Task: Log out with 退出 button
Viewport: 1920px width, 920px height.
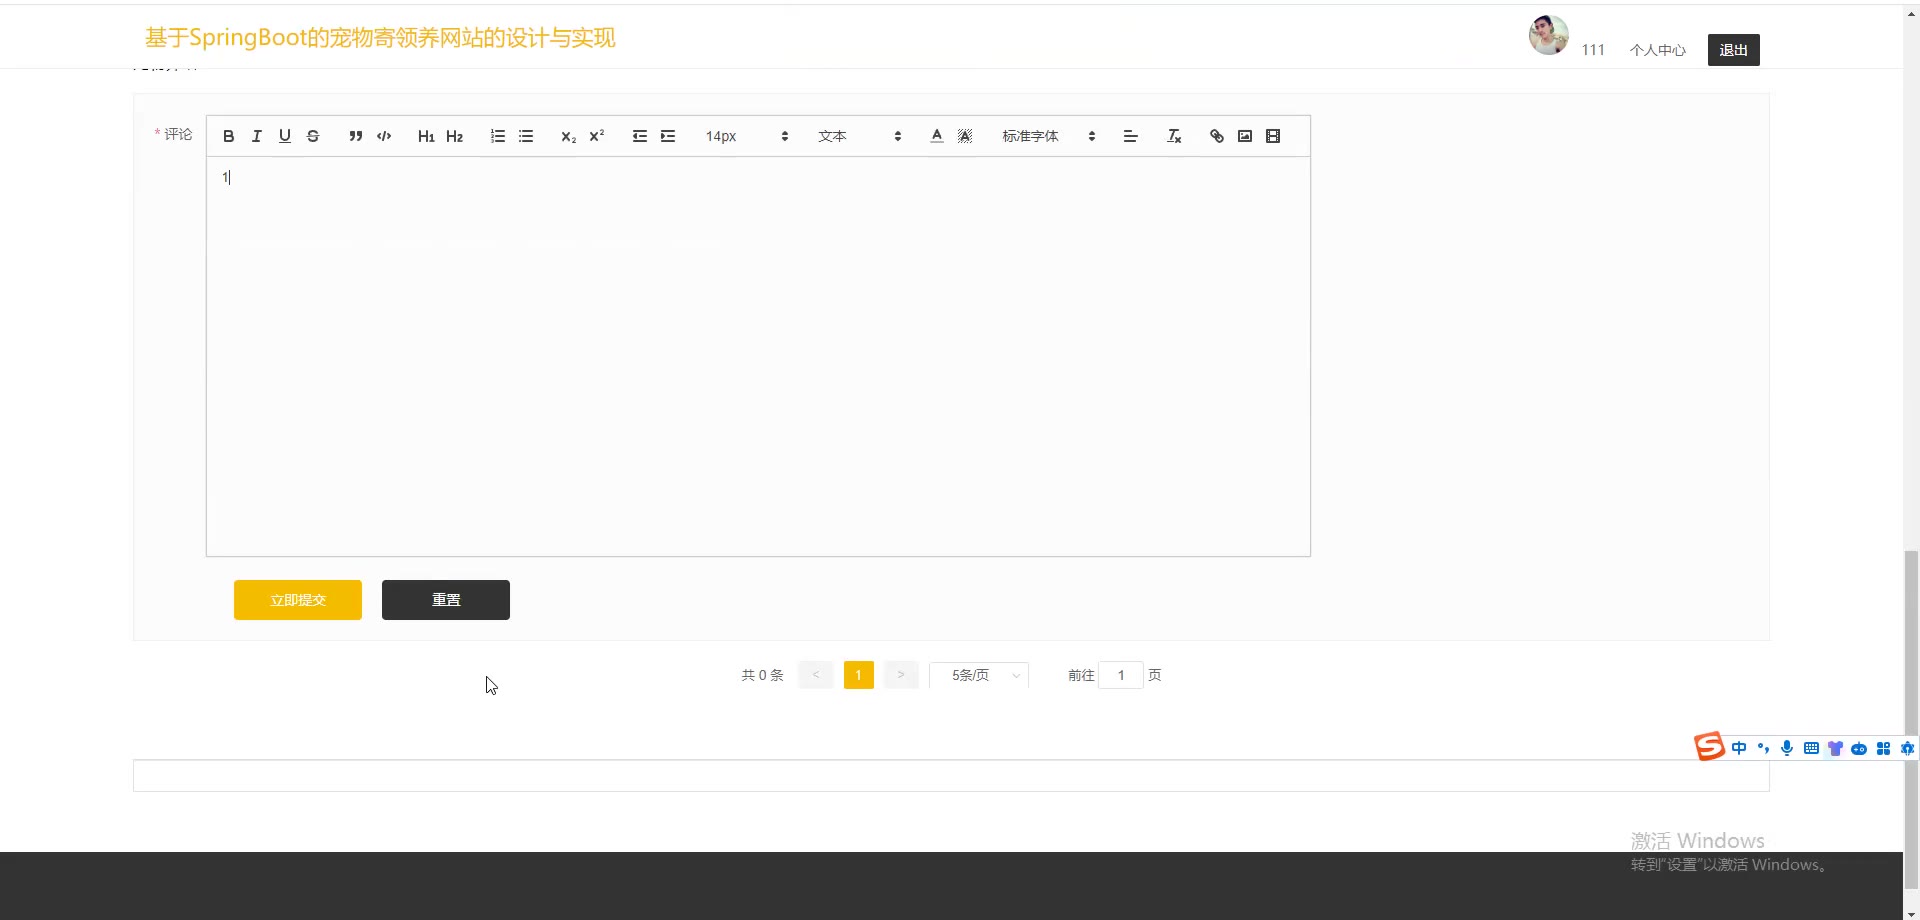Action: [x=1734, y=50]
